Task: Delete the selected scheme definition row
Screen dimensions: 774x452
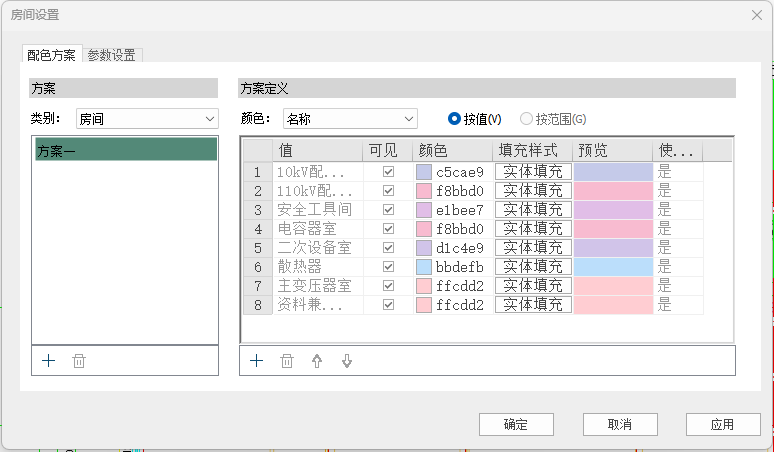Action: (287, 361)
